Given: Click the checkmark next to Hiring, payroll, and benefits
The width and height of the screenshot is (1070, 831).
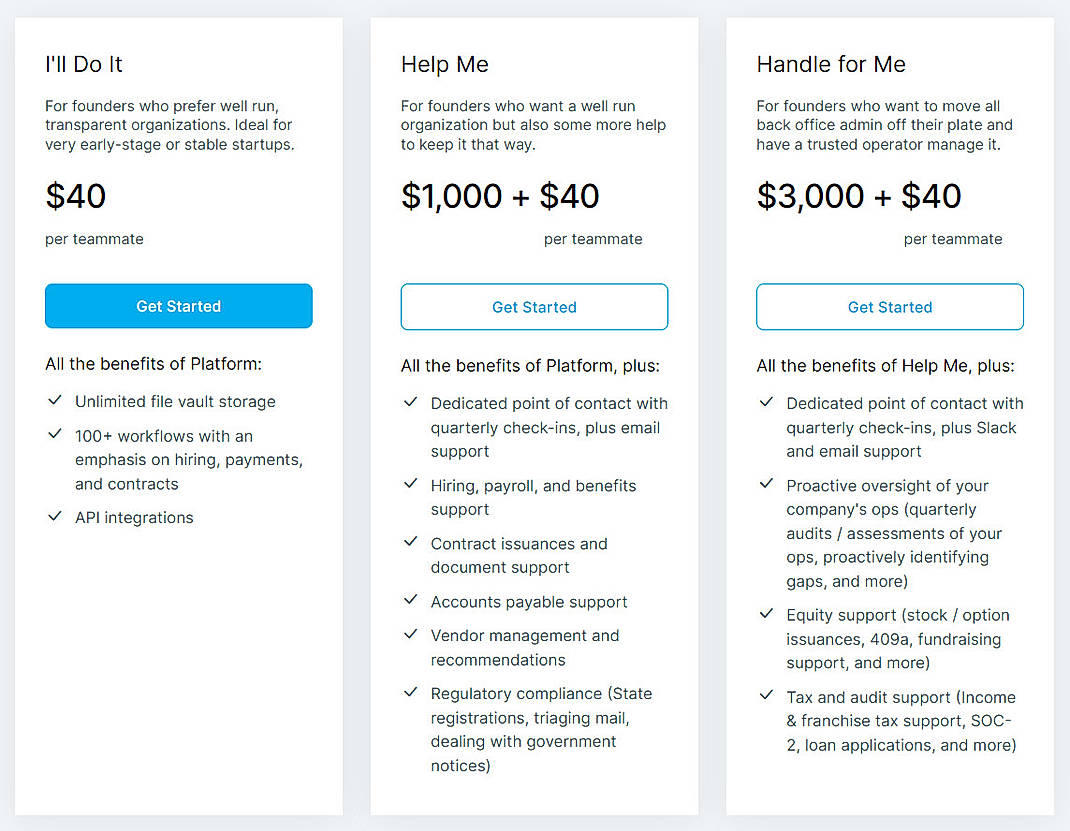Looking at the screenshot, I should 411,484.
